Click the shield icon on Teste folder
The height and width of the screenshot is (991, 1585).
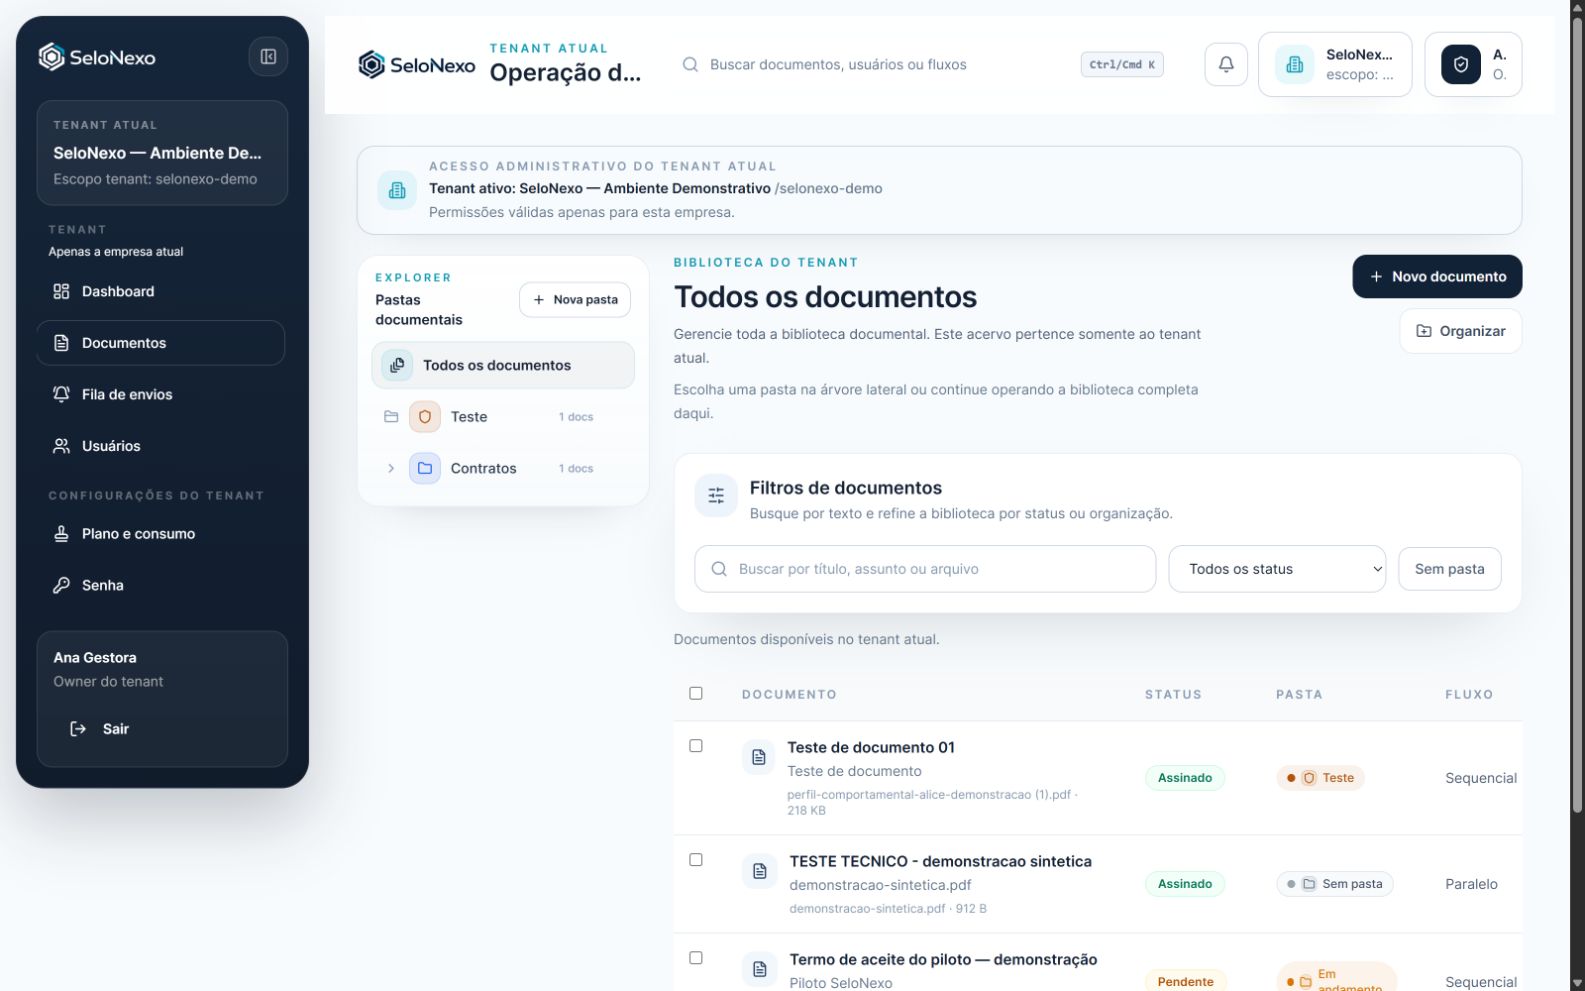tap(425, 417)
